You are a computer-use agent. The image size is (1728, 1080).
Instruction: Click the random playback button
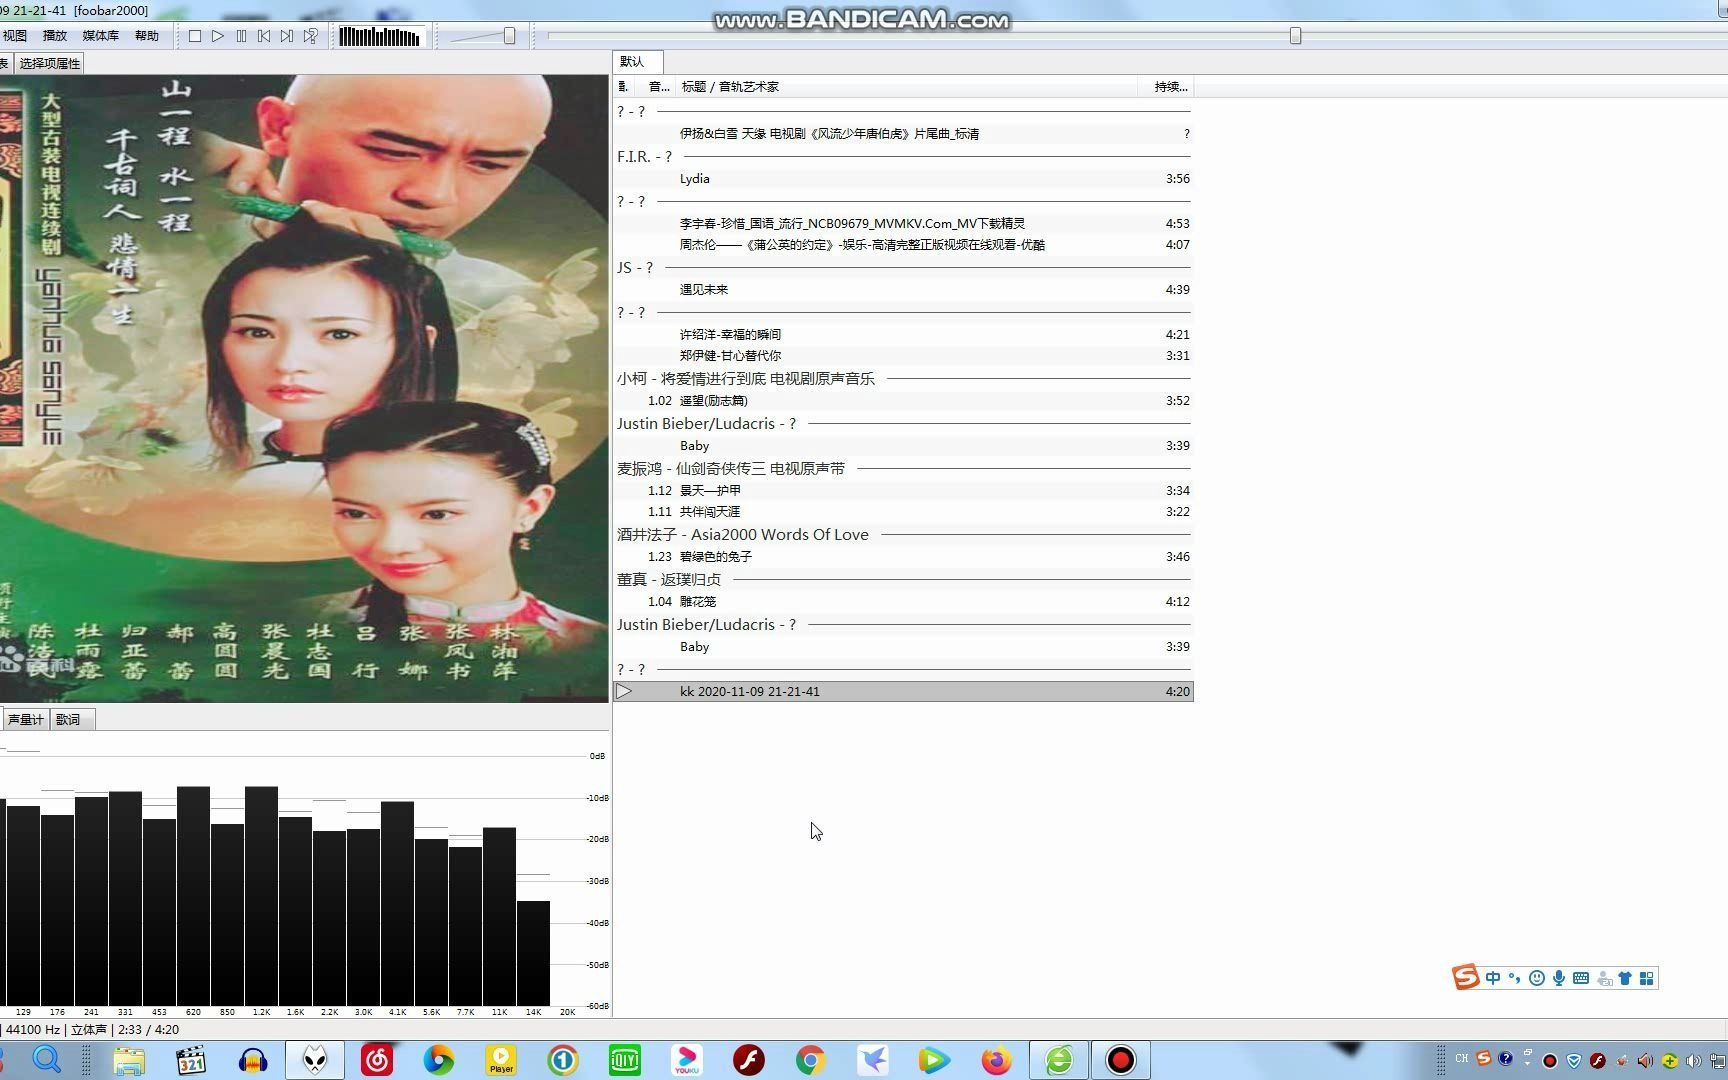(x=311, y=36)
